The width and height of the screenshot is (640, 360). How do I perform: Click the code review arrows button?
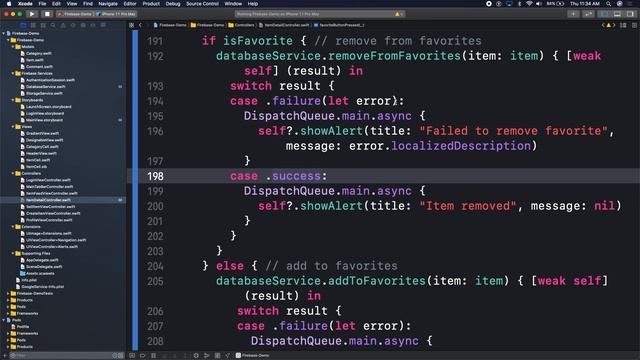tap(588, 14)
